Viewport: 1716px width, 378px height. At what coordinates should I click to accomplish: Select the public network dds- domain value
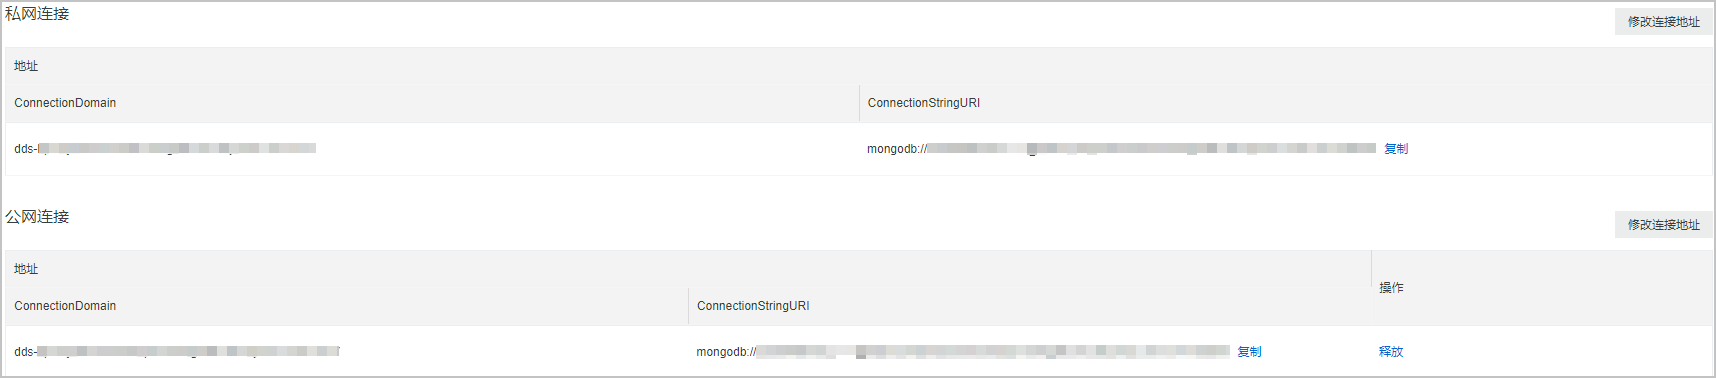point(177,352)
